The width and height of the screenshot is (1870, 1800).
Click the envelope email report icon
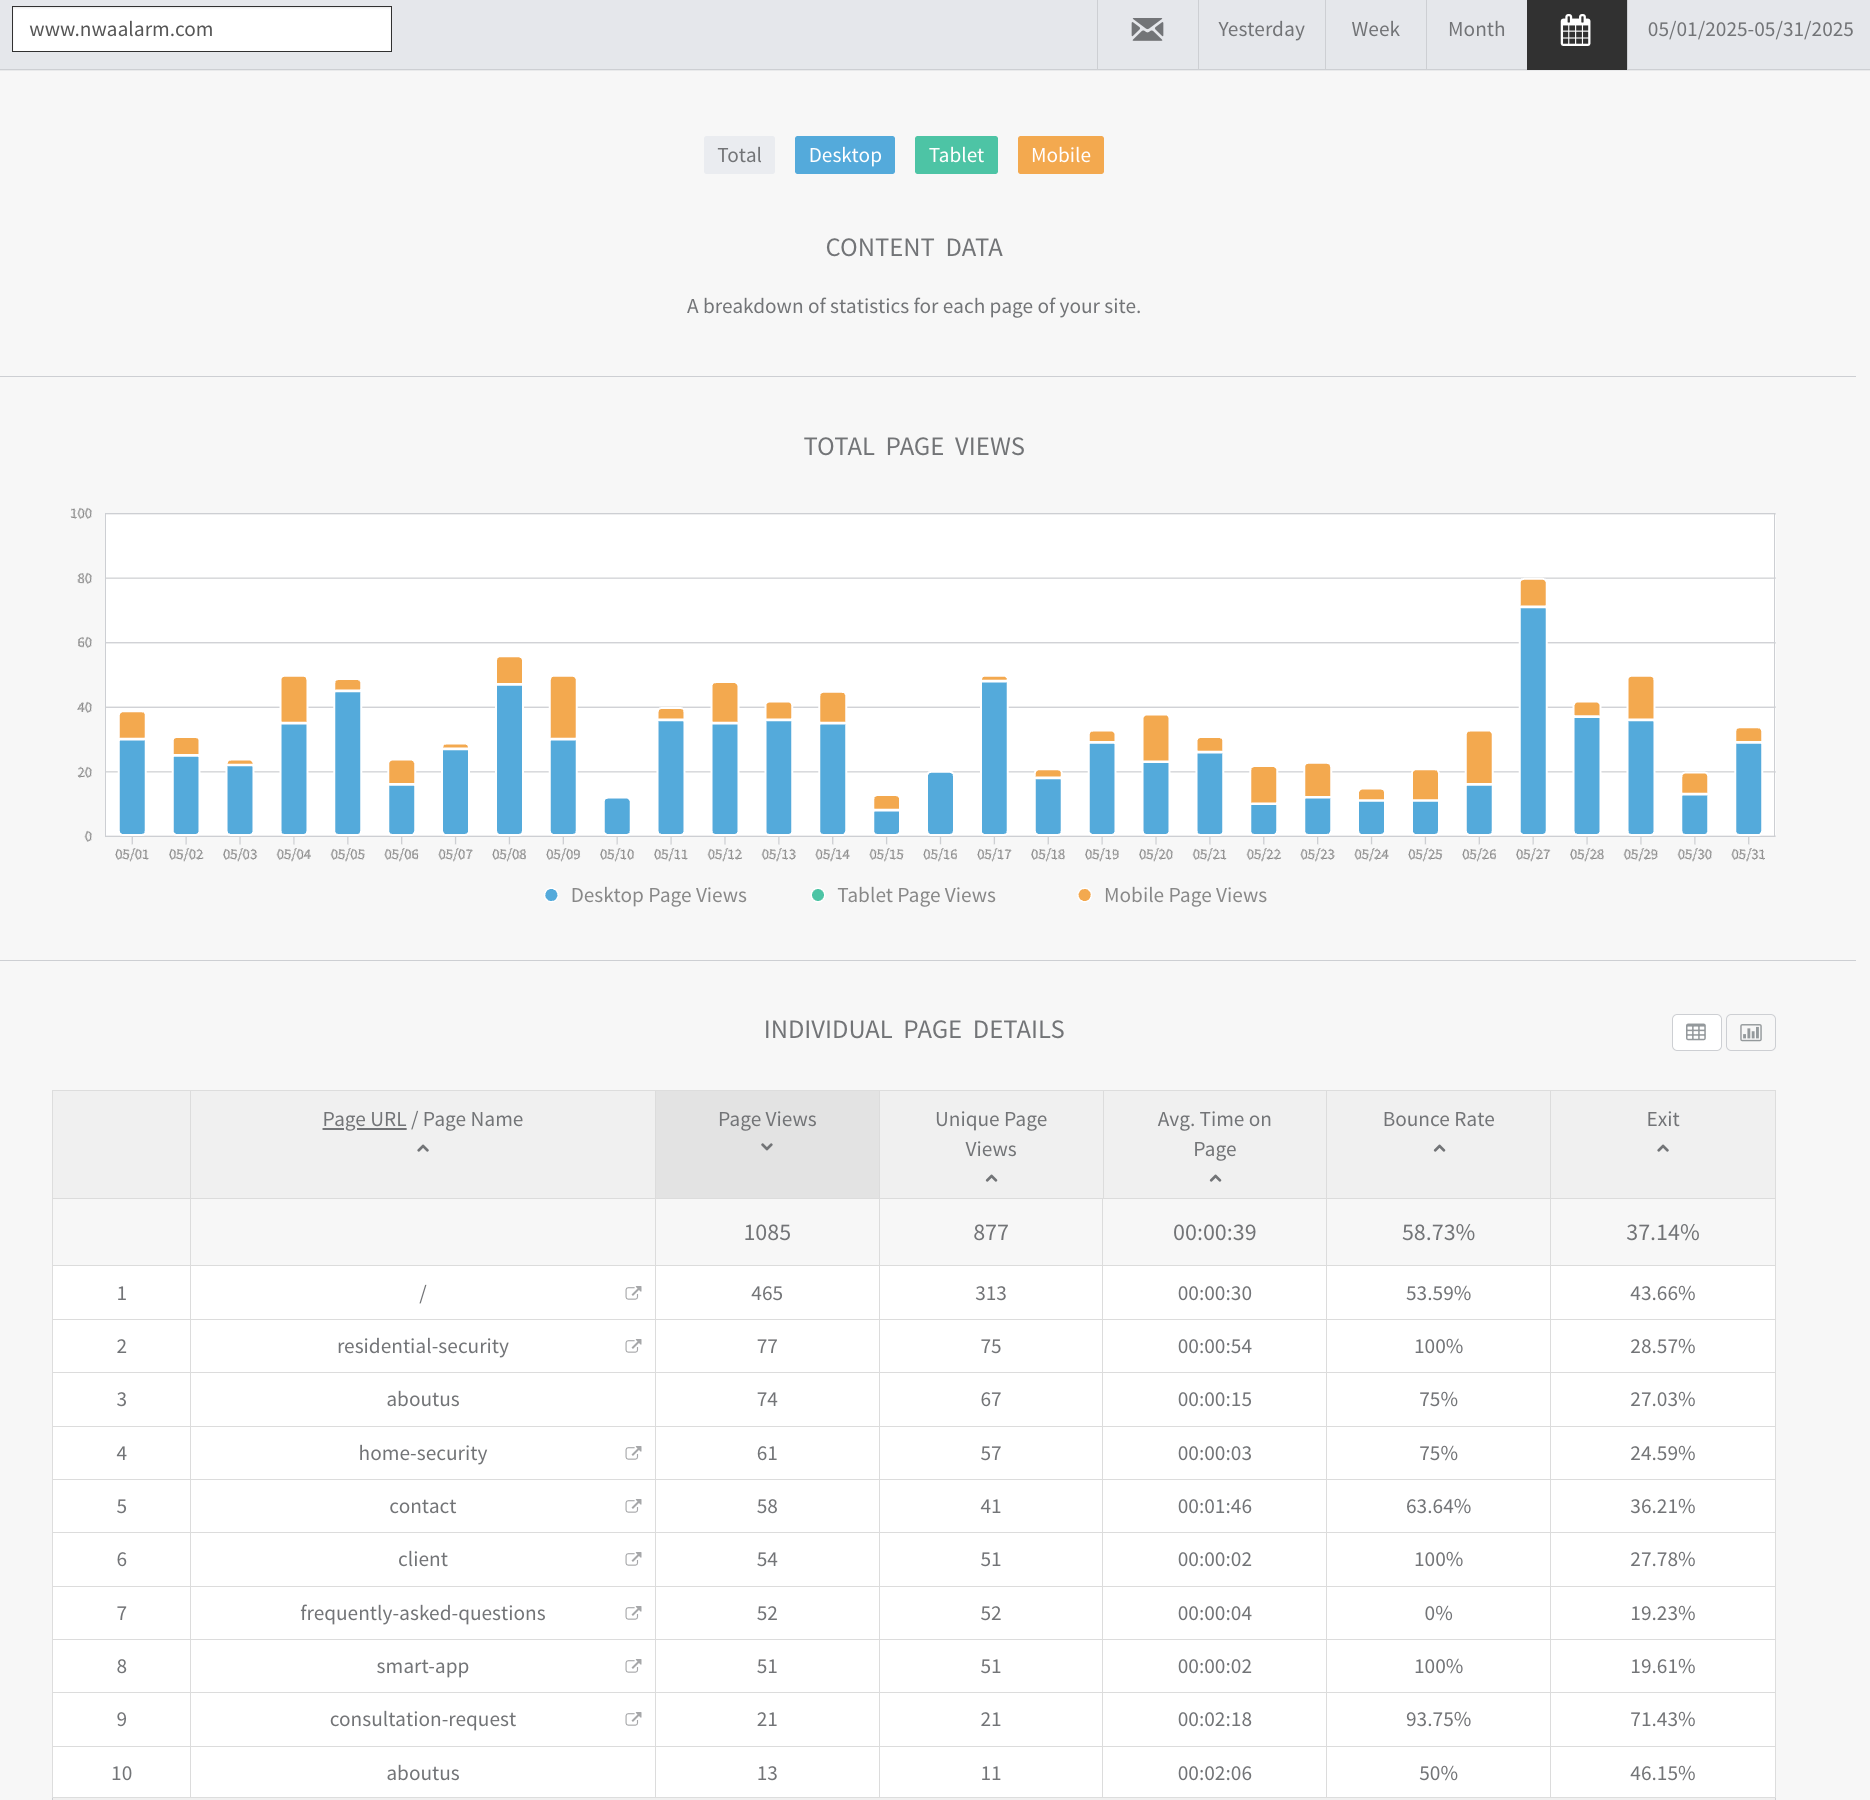(1147, 30)
